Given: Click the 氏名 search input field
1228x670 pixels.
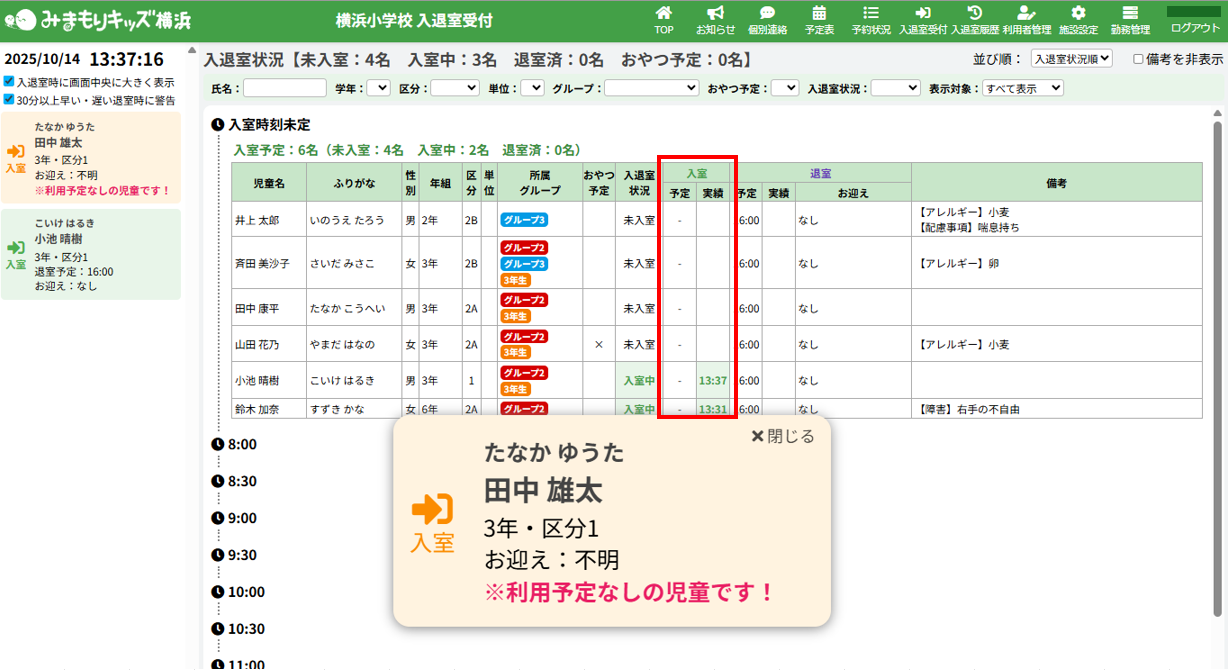Looking at the screenshot, I should (285, 88).
